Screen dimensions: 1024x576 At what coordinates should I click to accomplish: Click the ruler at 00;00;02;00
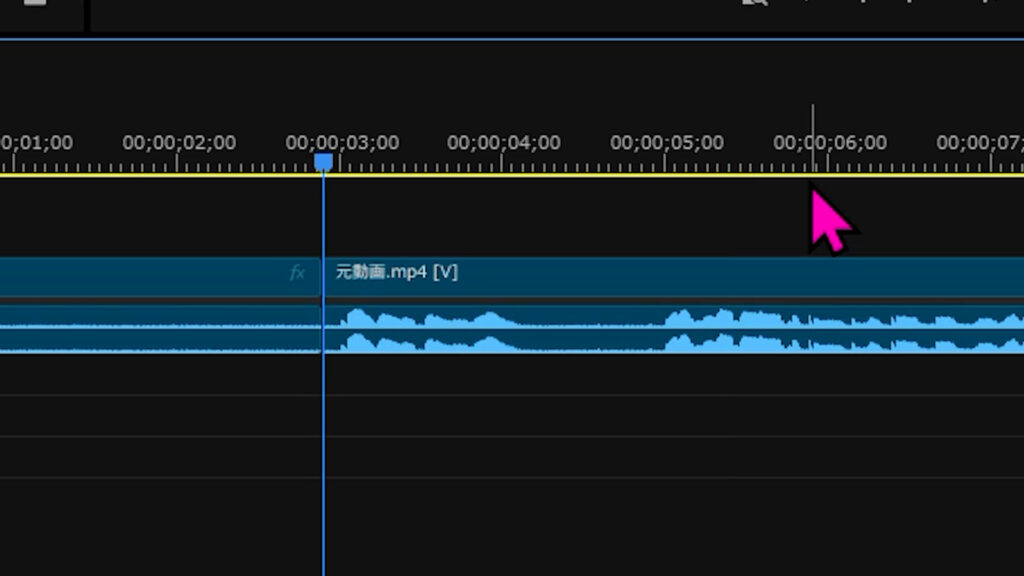pos(179,143)
